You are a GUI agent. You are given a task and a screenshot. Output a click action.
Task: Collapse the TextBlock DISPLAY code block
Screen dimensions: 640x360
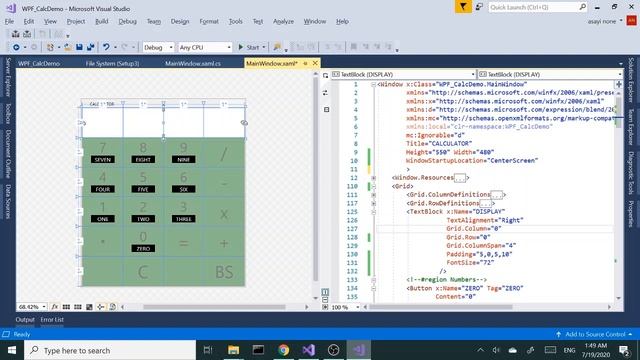point(373,212)
